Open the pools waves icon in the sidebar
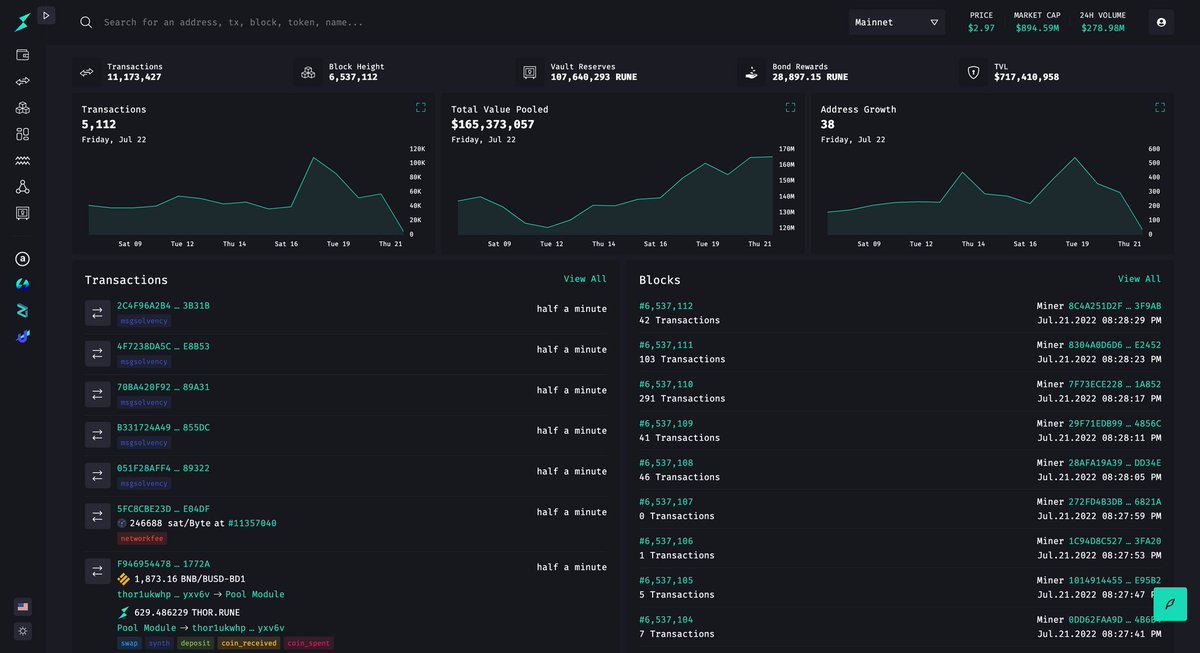The image size is (1200, 653). 22,160
